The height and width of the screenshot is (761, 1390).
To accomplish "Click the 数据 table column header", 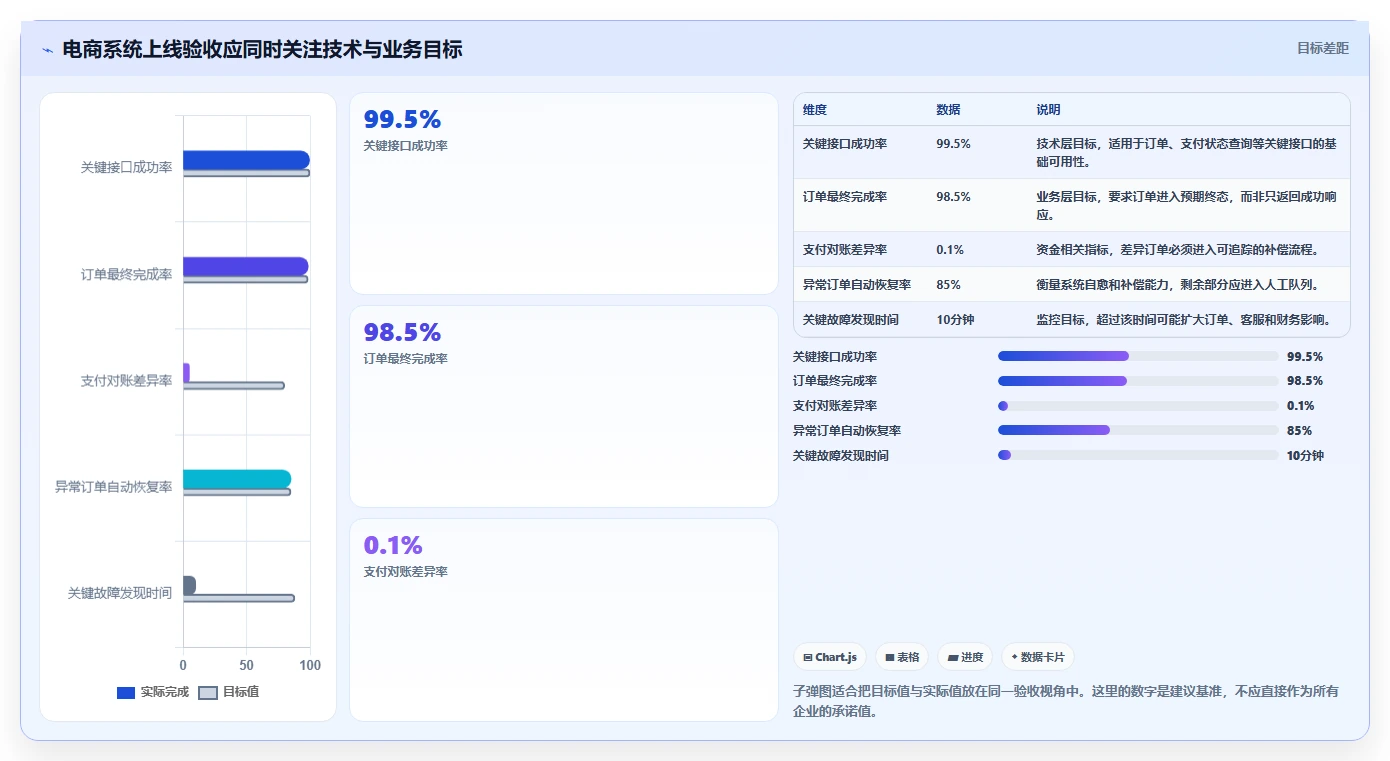I will point(948,110).
